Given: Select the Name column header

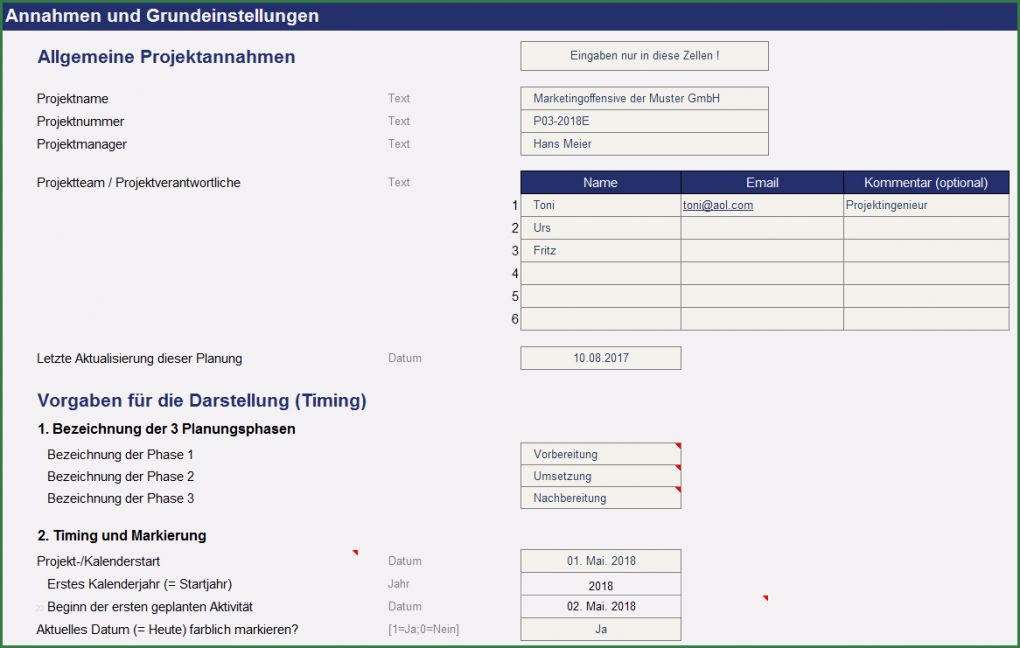Looking at the screenshot, I should 600,183.
